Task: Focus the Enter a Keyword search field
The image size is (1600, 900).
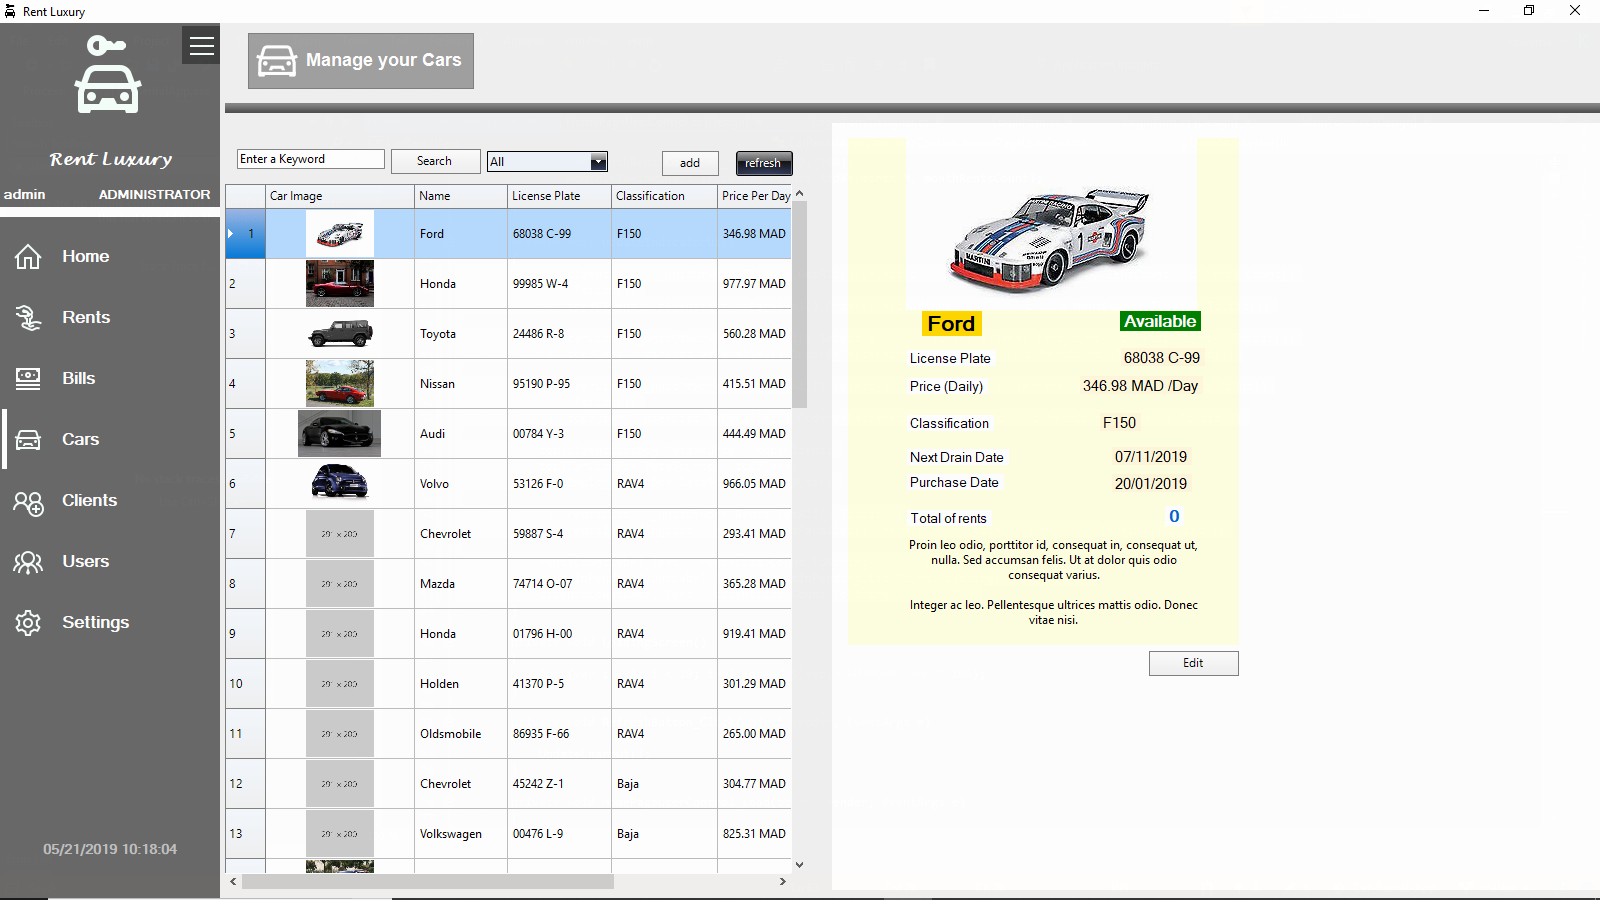Action: coord(311,159)
